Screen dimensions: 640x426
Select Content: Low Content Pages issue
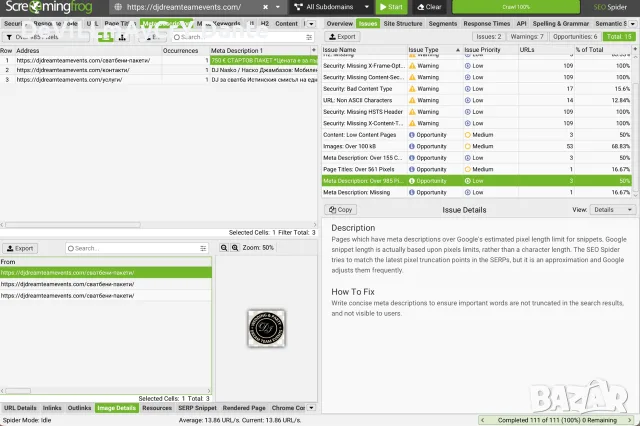[477, 135]
